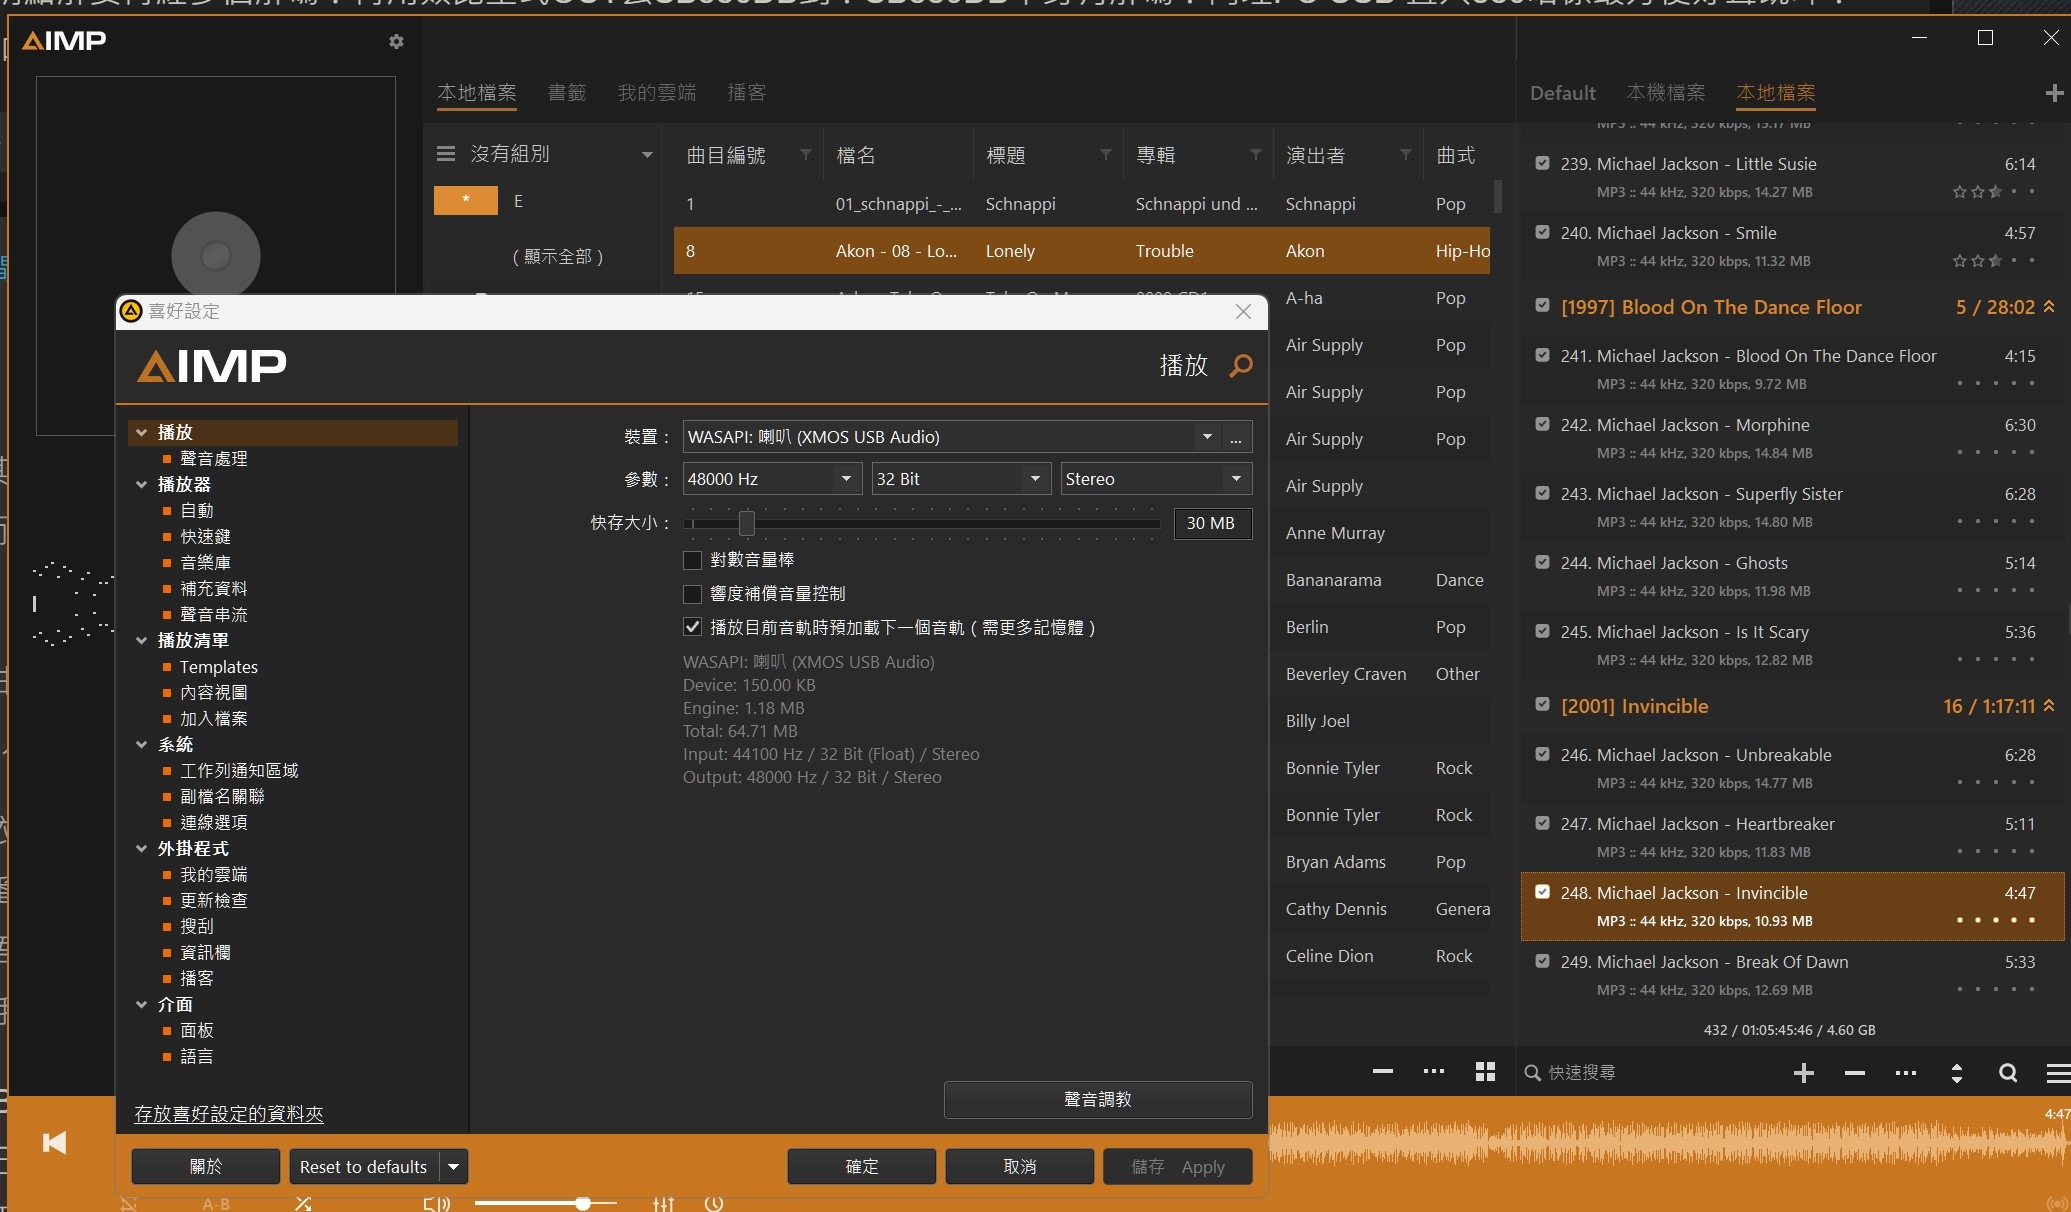Open 聲音調教 button

point(1098,1100)
